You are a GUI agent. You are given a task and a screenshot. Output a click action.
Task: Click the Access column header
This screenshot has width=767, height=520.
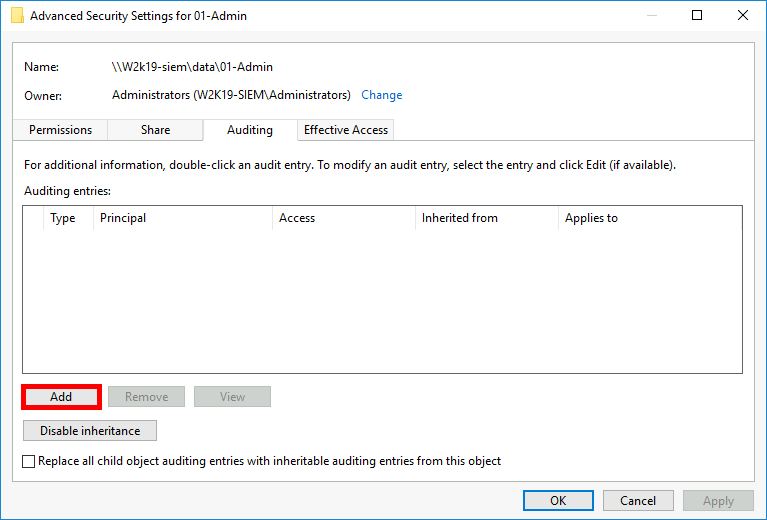344,218
